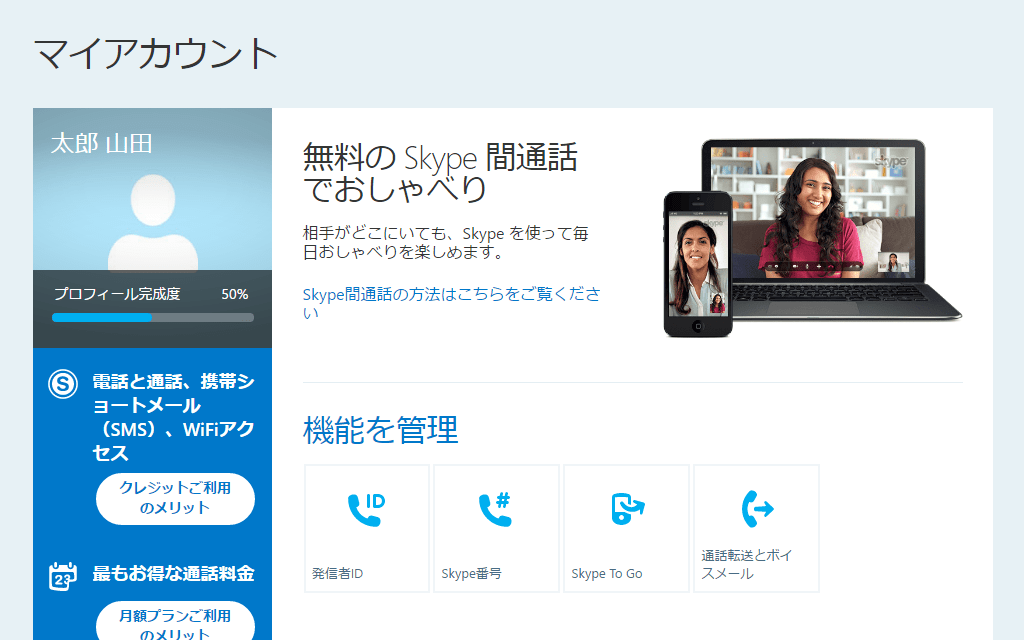Click the Skype番号 phone hash icon

click(x=496, y=509)
